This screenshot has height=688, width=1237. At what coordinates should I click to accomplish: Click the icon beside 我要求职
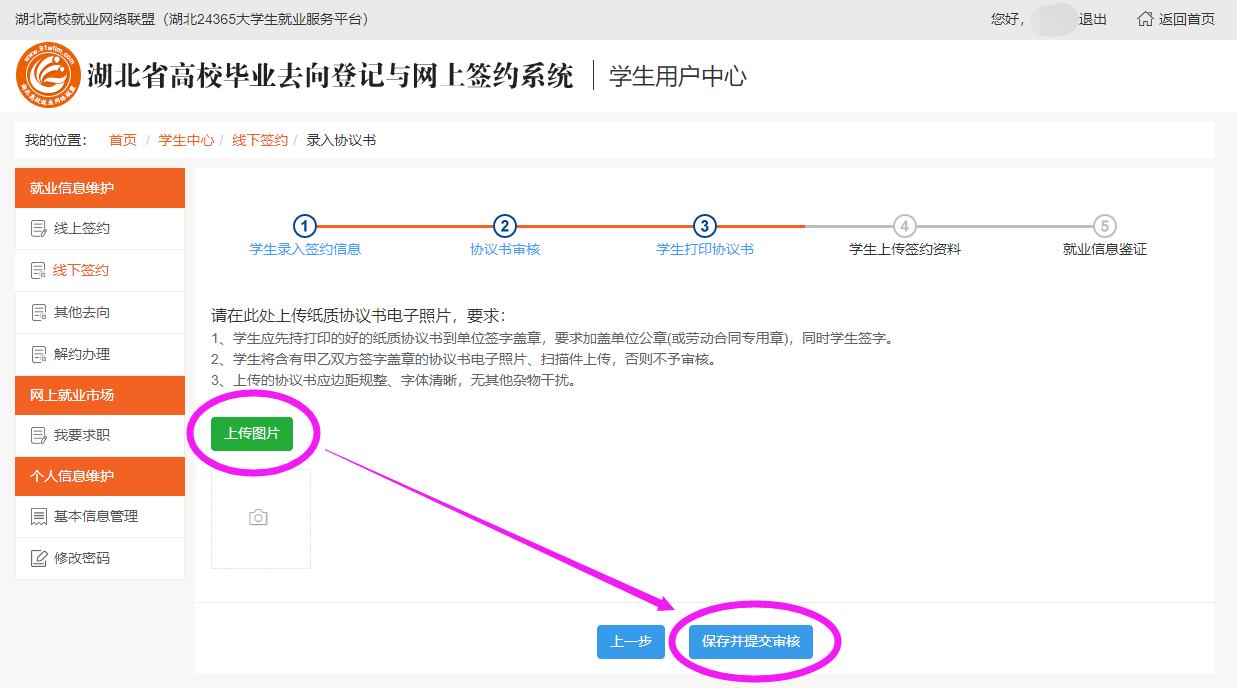(39, 436)
